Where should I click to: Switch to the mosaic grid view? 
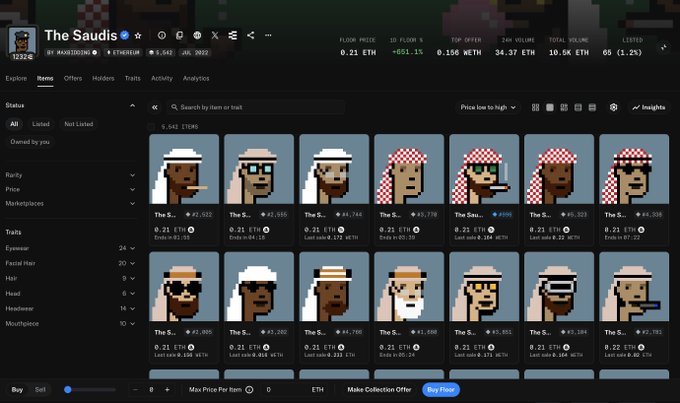(x=564, y=107)
